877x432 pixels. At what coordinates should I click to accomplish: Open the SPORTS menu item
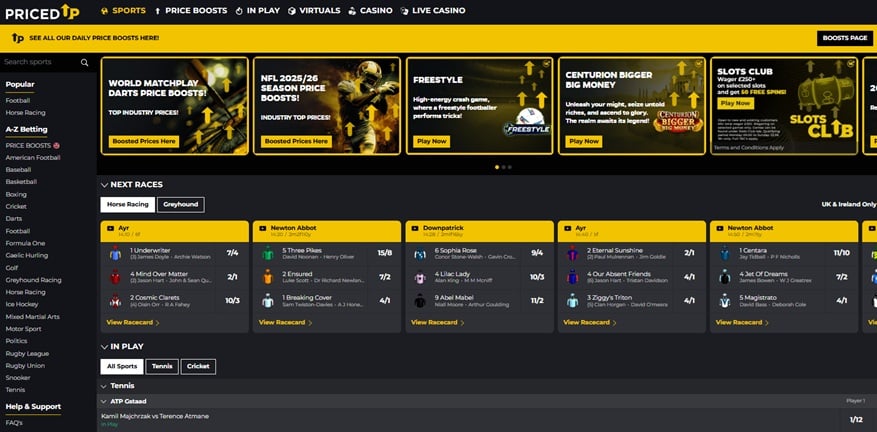coord(123,11)
